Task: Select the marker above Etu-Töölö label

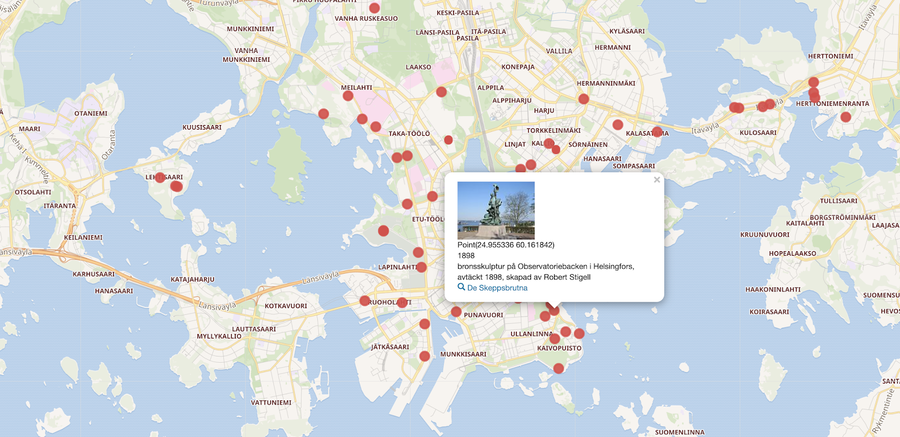Action: pyautogui.click(x=432, y=197)
